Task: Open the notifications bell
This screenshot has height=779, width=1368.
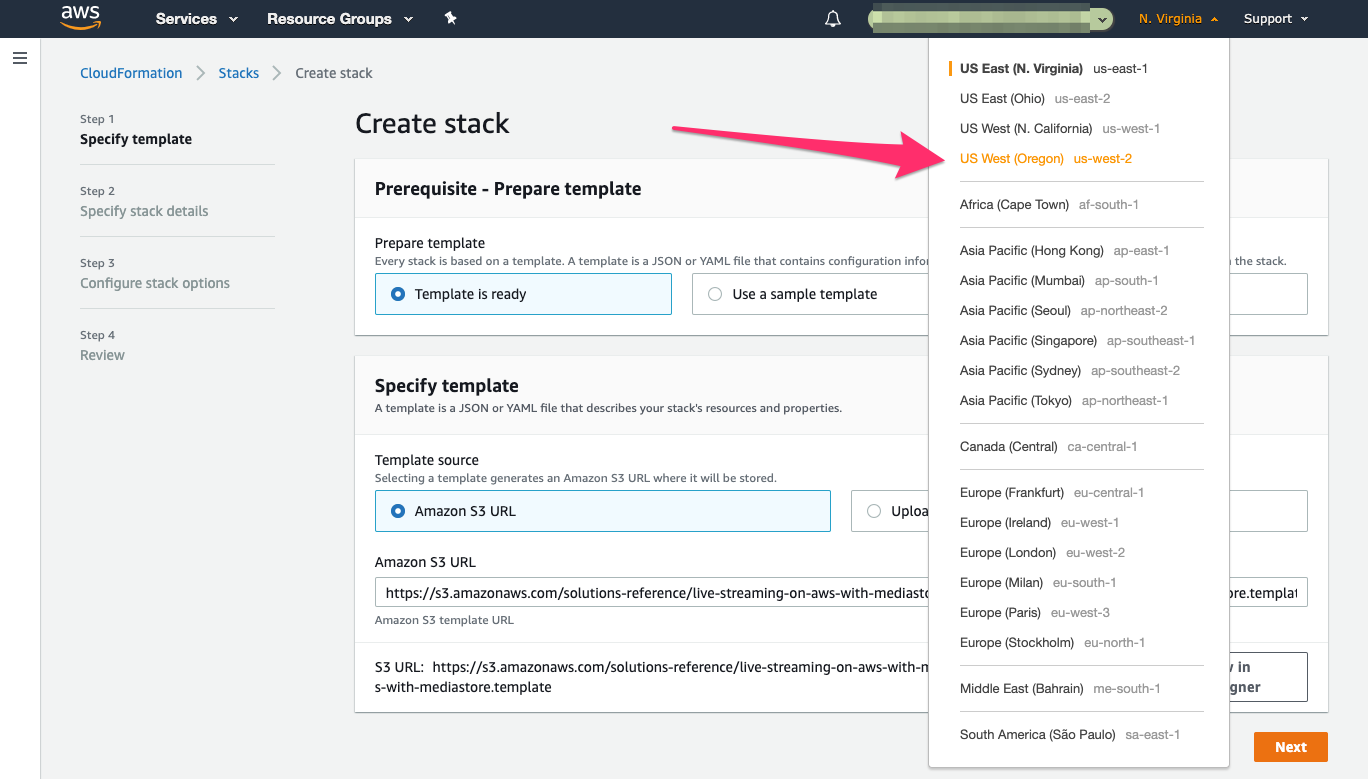Action: [833, 19]
